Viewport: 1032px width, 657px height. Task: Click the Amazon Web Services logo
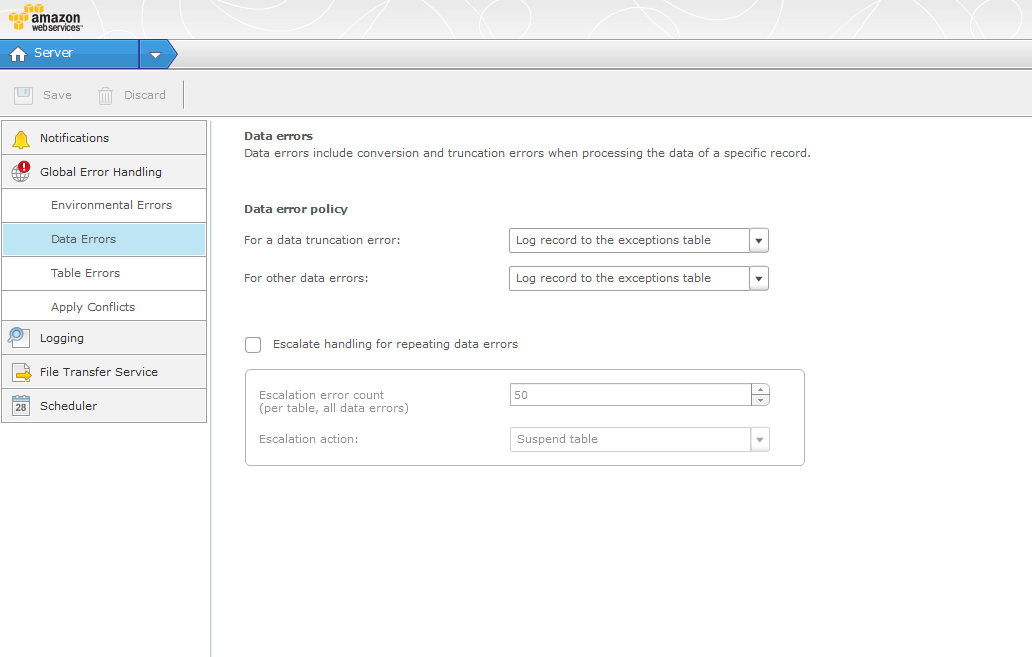pos(45,18)
